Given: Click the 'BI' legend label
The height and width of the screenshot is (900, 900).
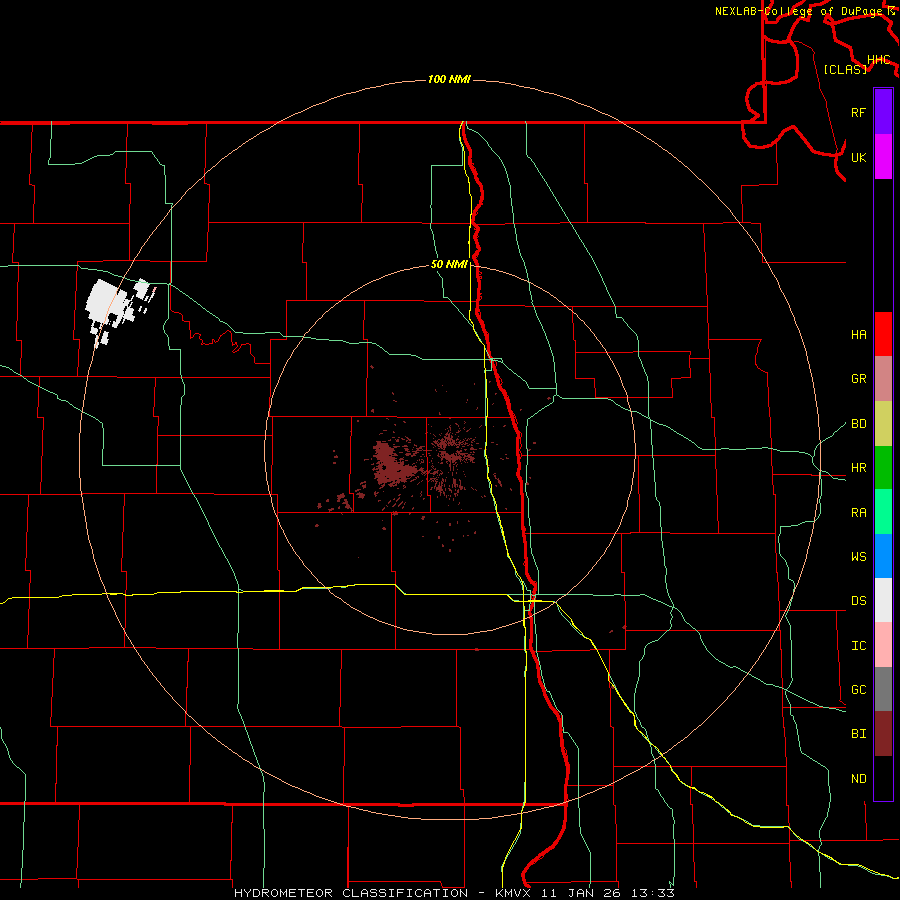Looking at the screenshot, I should pyautogui.click(x=859, y=734).
